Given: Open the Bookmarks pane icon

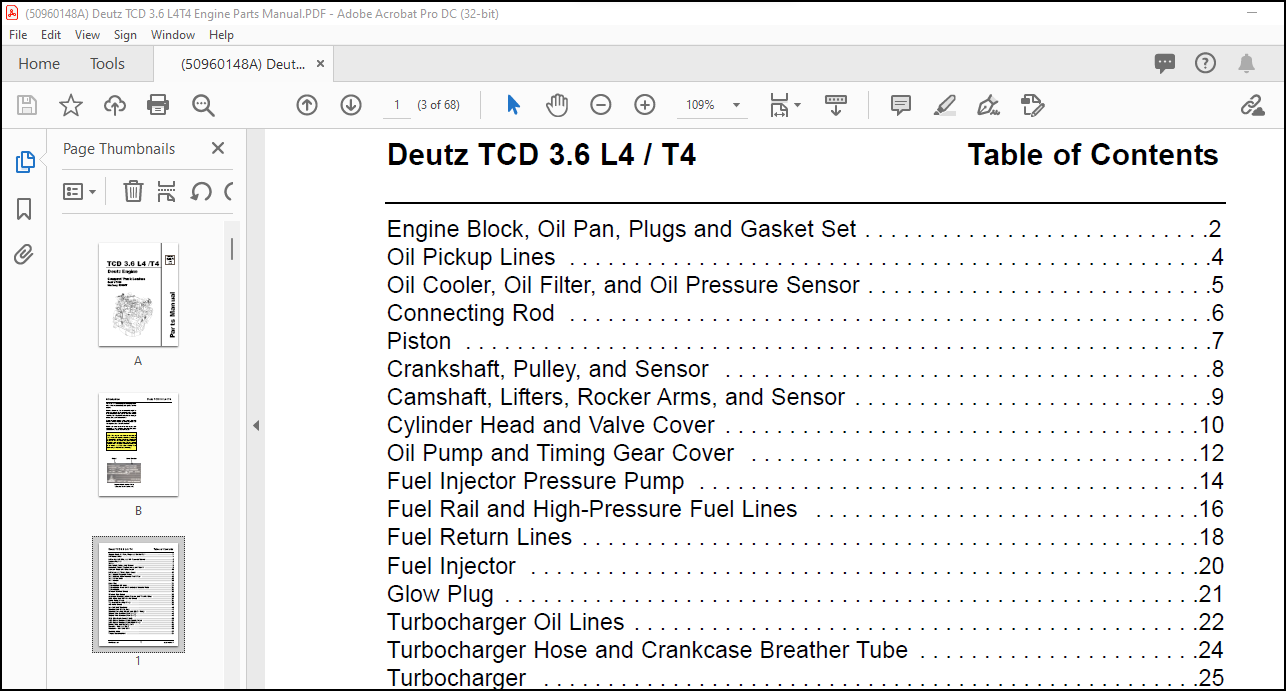Looking at the screenshot, I should coord(24,208).
